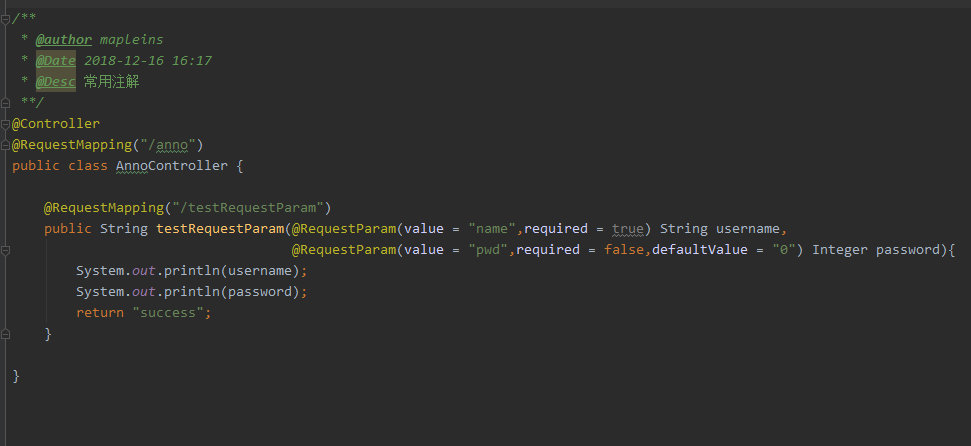Click the final closing brace of the class
Screen dimensions: 971x446
tap(16, 376)
